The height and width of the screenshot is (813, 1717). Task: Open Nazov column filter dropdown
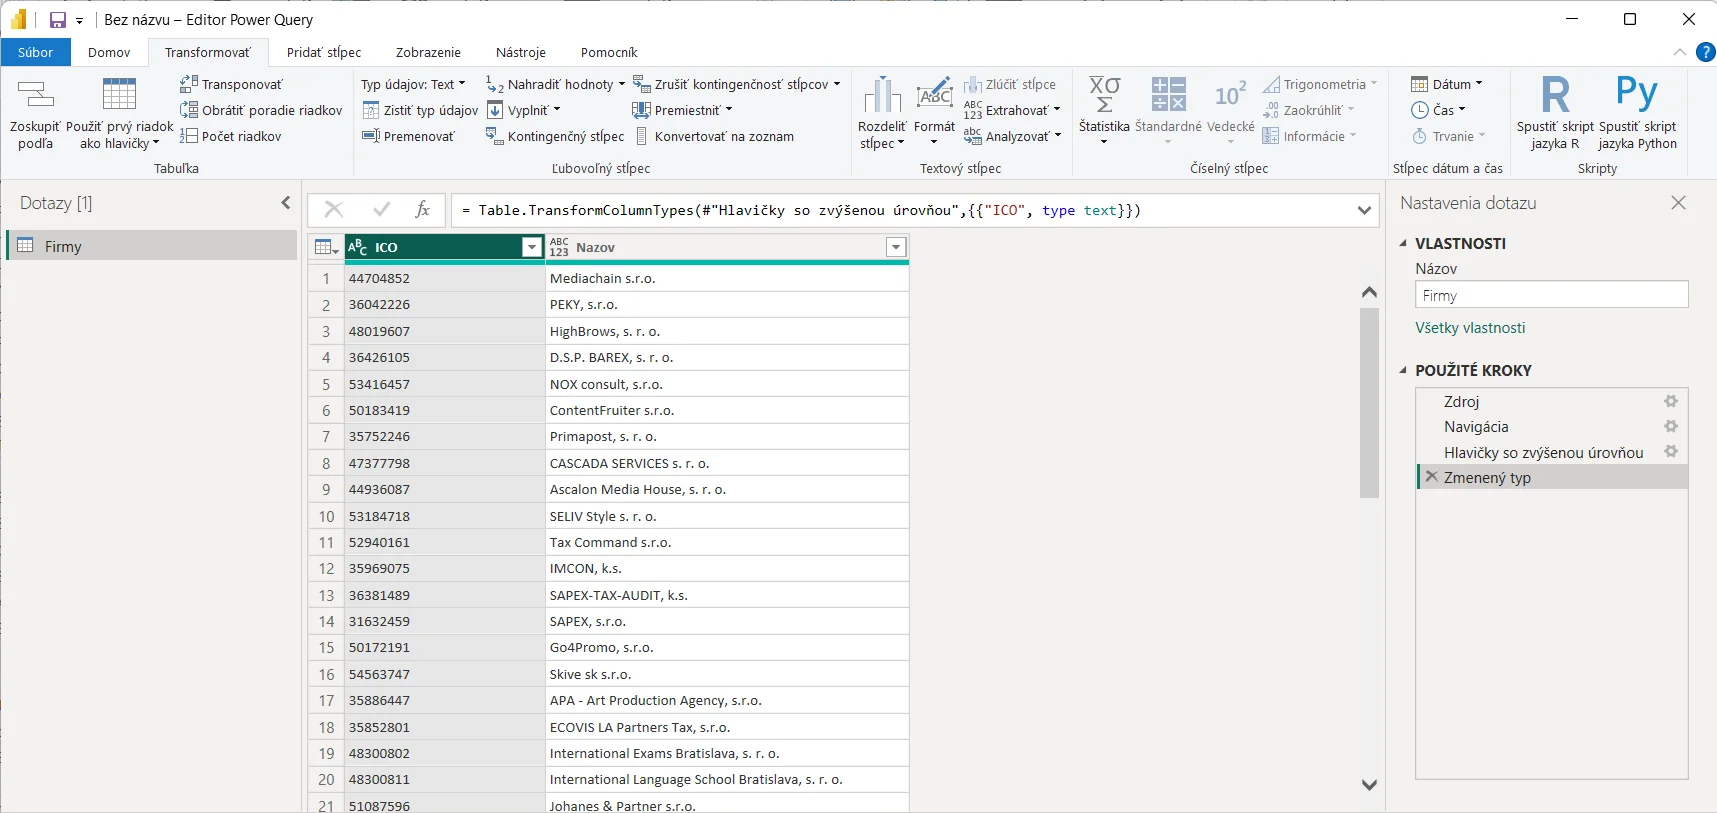click(896, 247)
